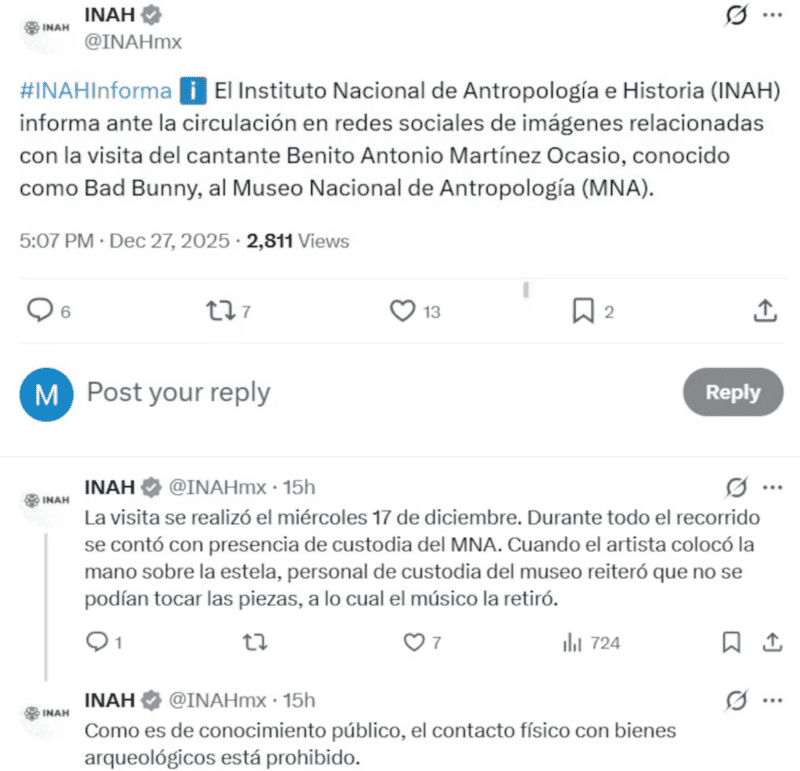
Task: Share the main post via share icon
Action: click(764, 311)
